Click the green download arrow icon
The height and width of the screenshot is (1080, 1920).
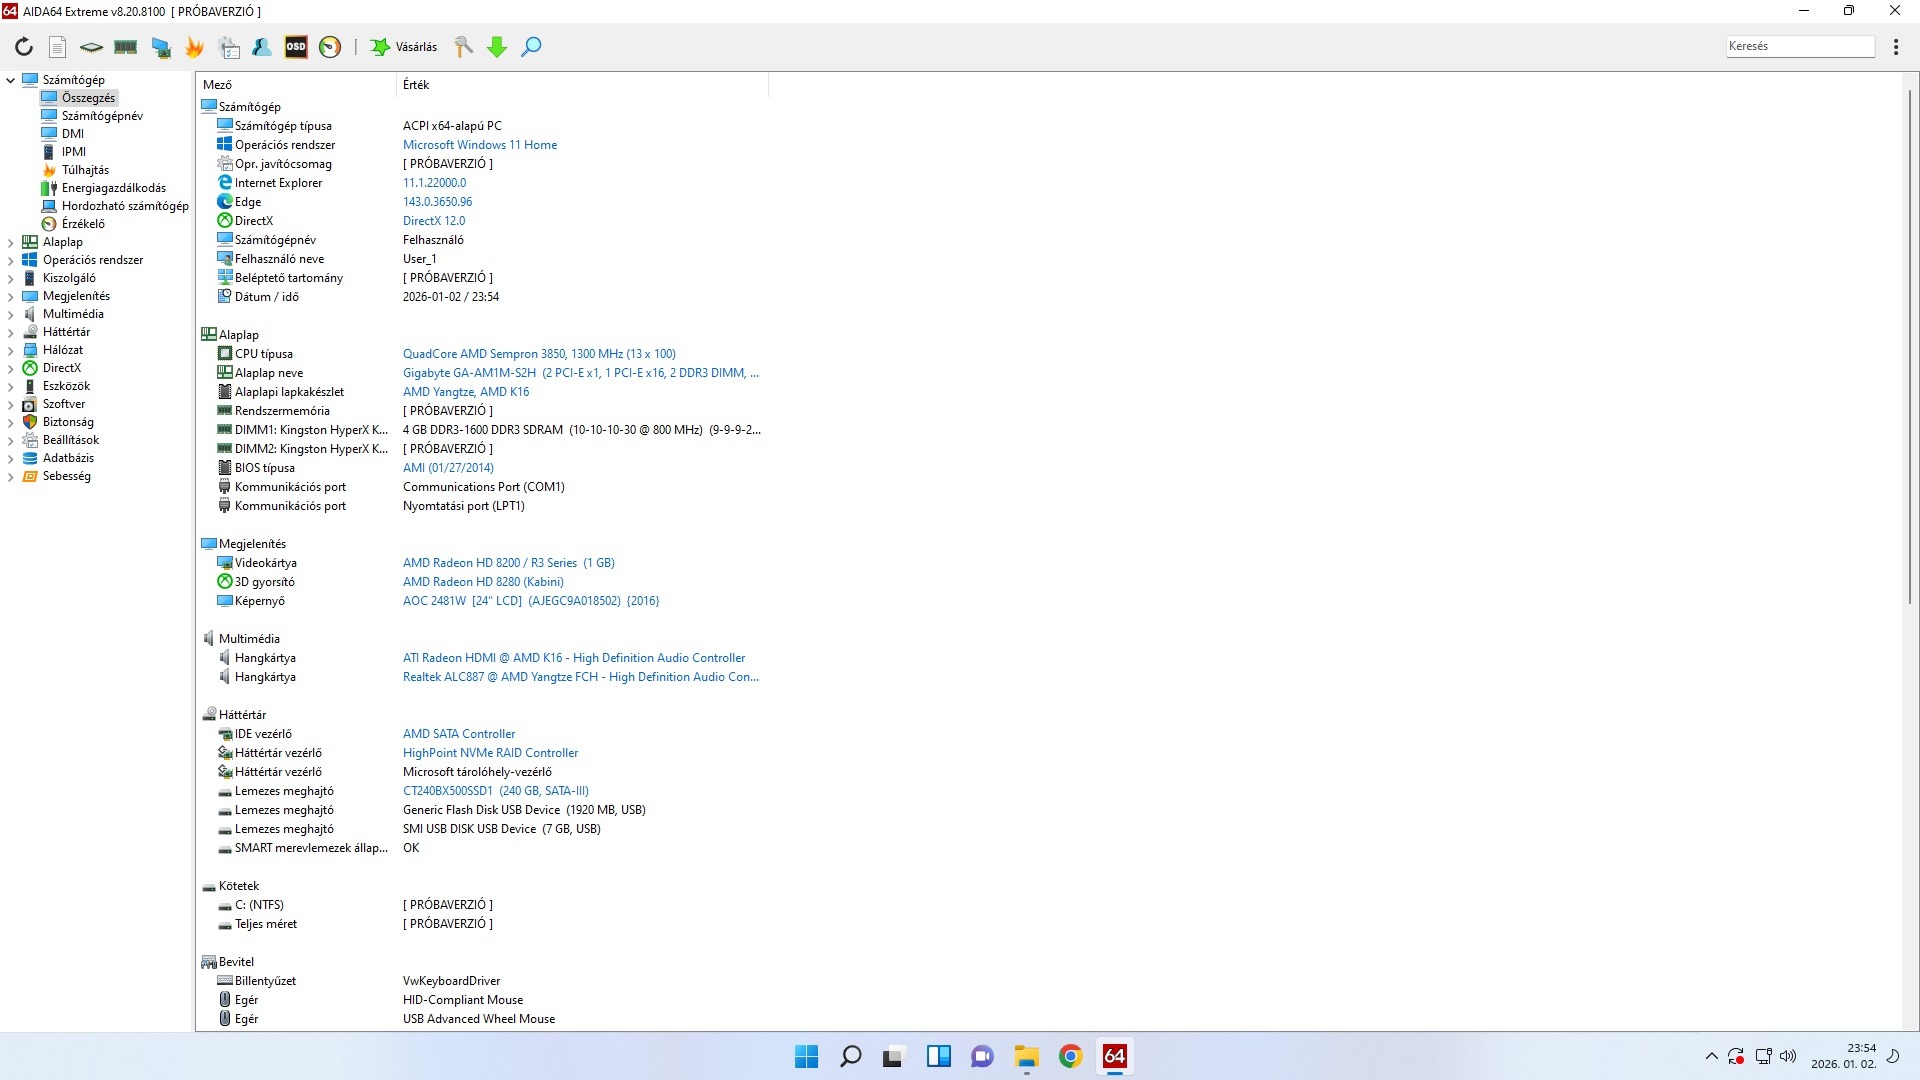497,47
